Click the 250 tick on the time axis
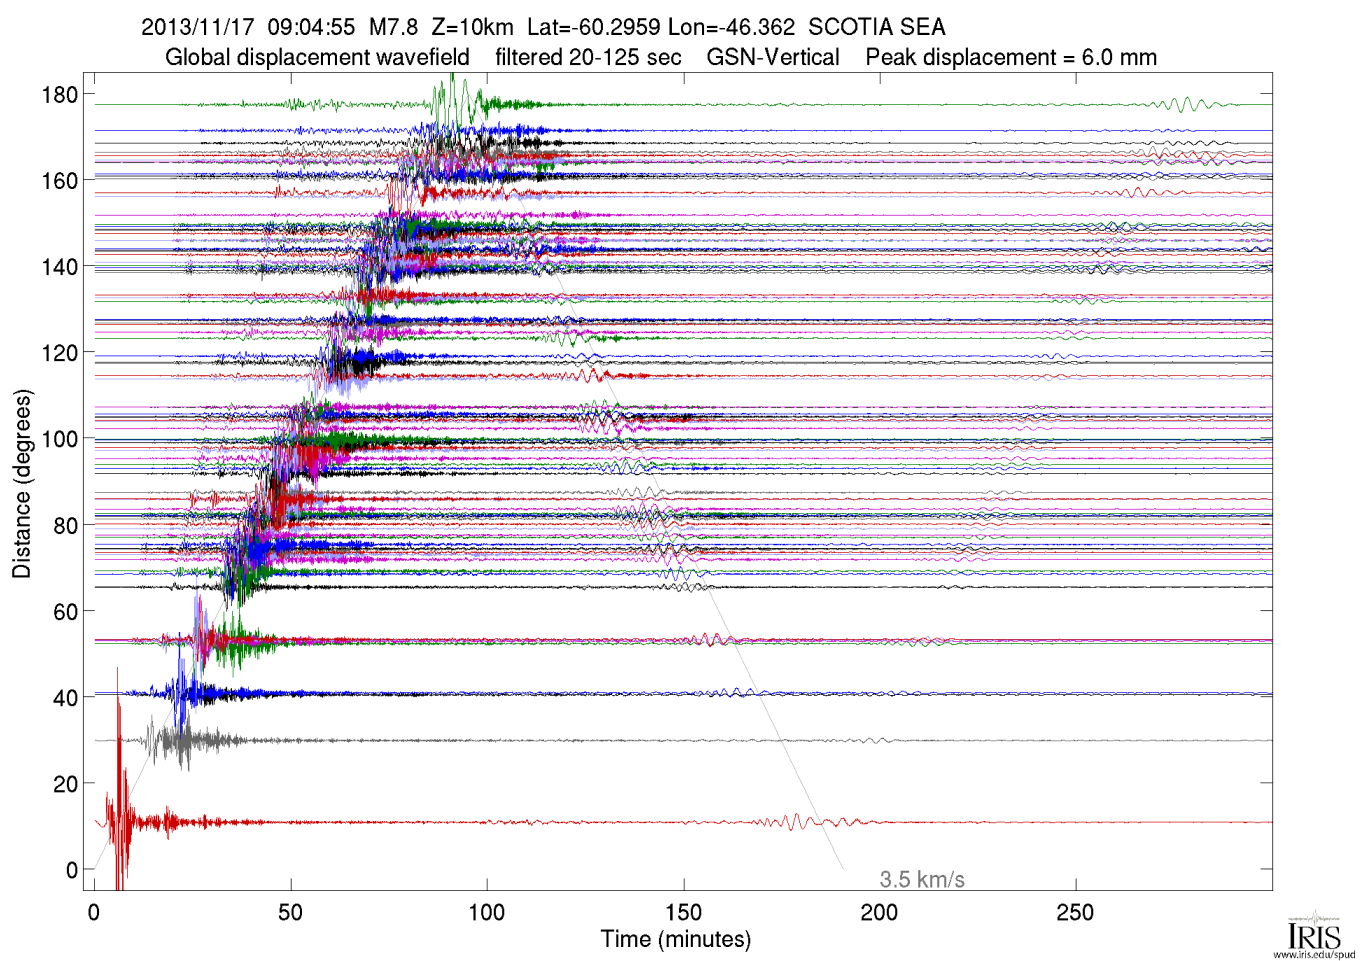 [1075, 912]
